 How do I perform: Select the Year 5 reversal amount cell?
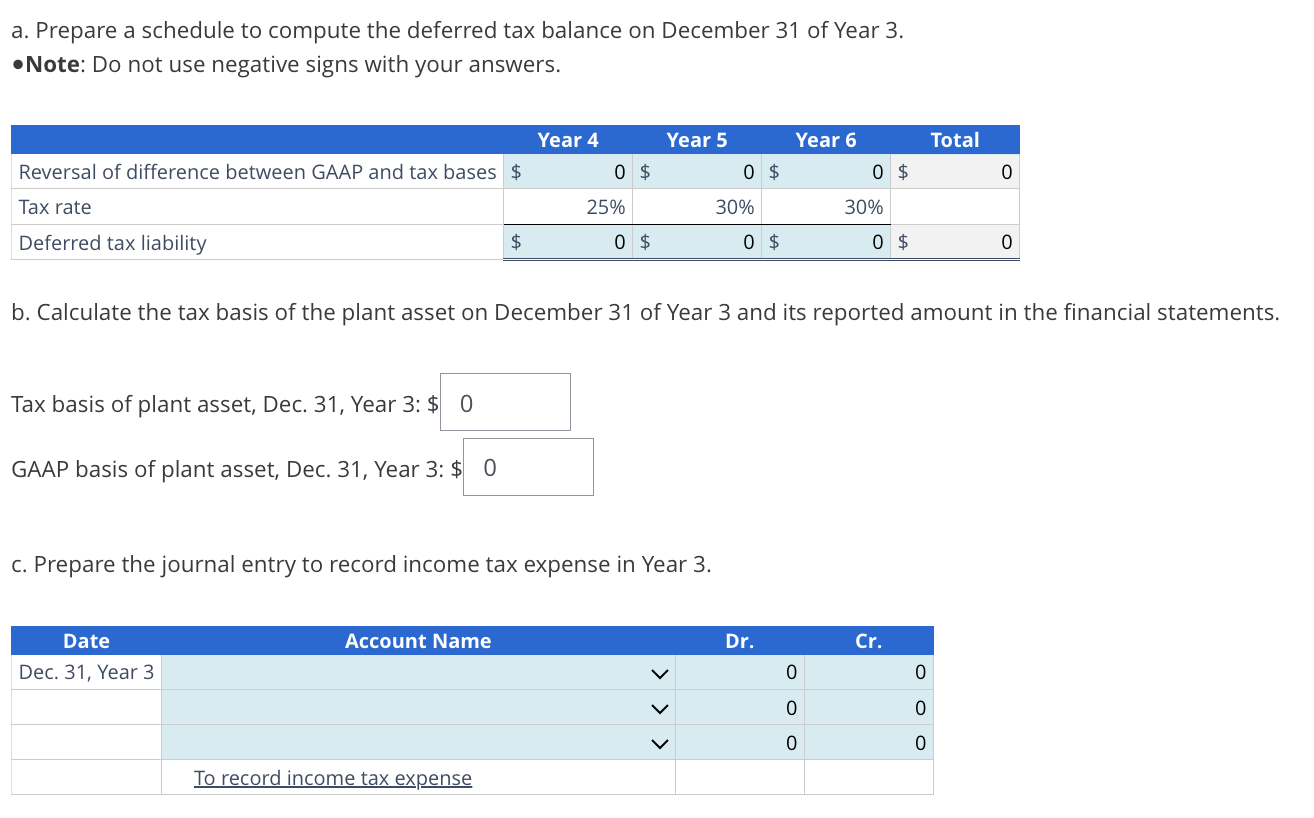[710, 171]
